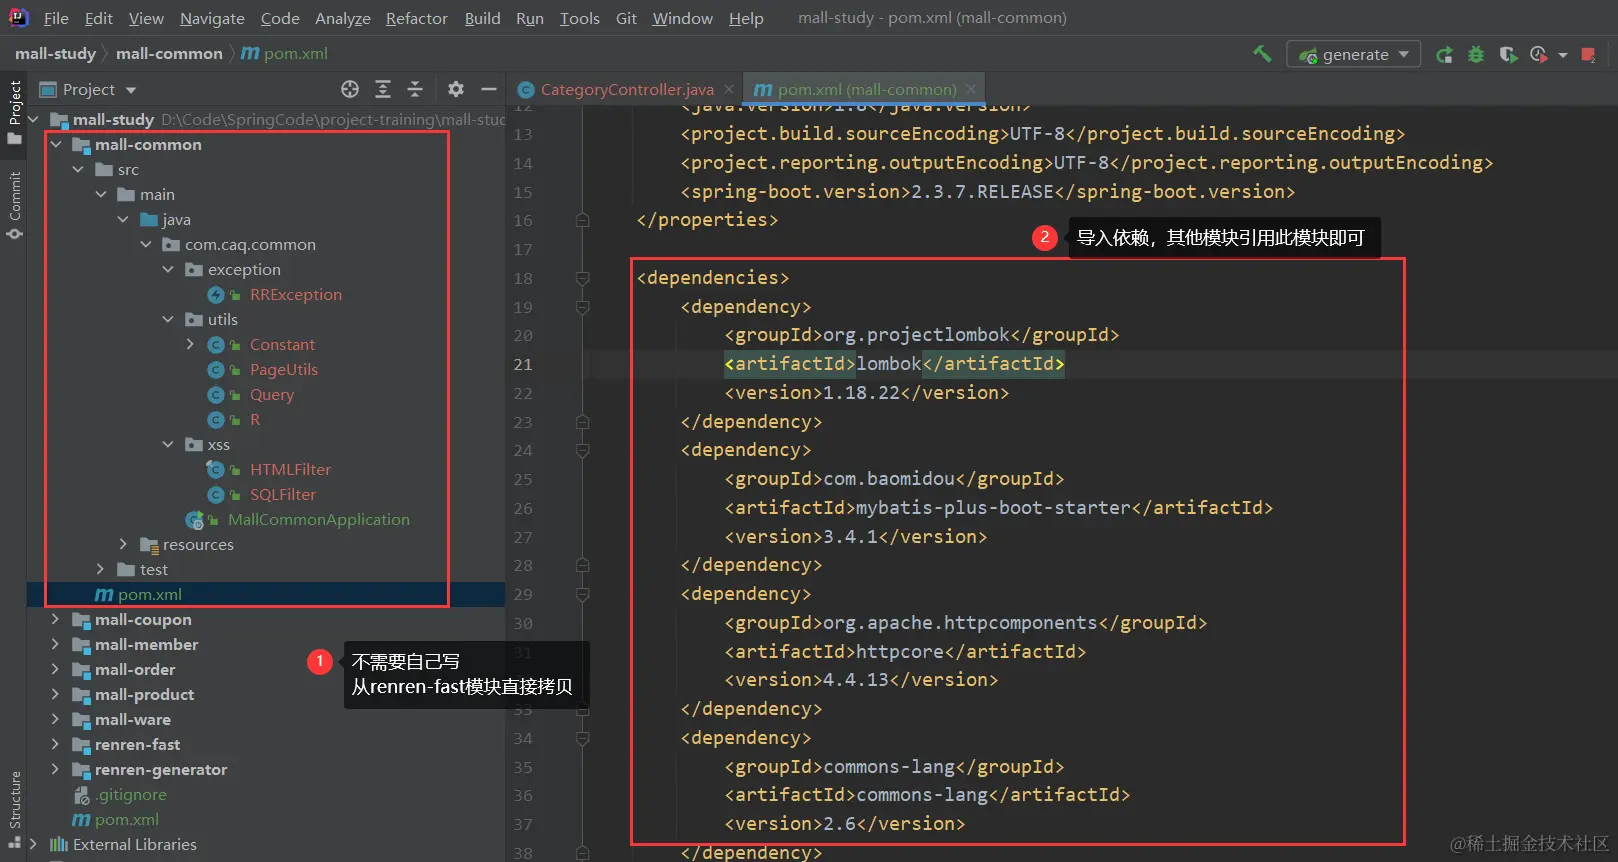Viewport: 1618px width, 862px height.
Task: Click fold marker at line 18 dependencies
Action: point(582,278)
